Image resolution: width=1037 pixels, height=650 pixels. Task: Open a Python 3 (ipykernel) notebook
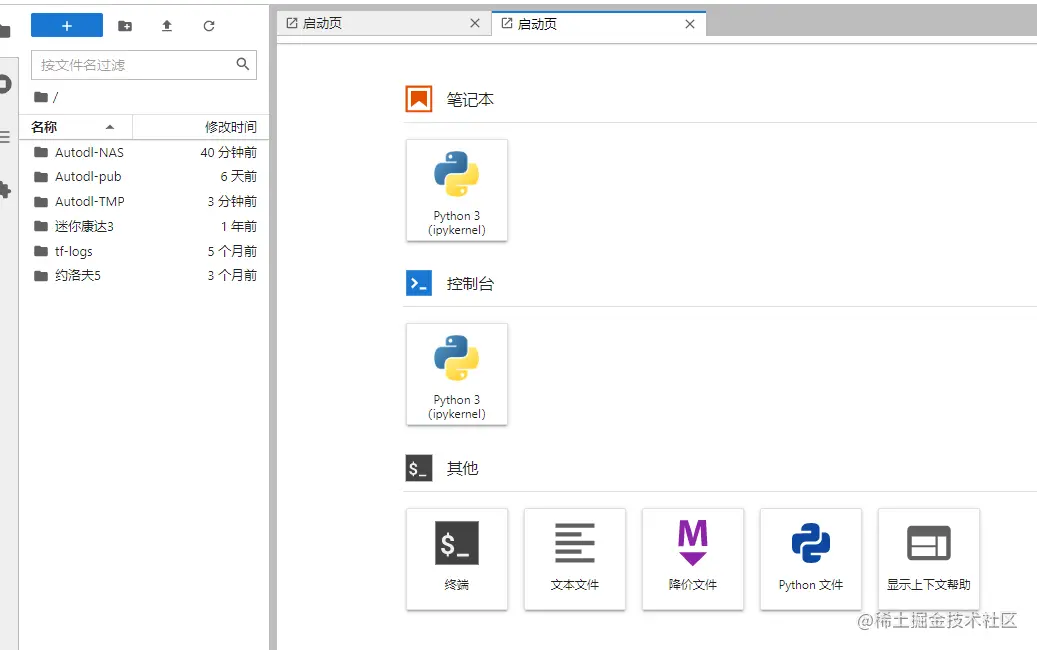(x=457, y=190)
